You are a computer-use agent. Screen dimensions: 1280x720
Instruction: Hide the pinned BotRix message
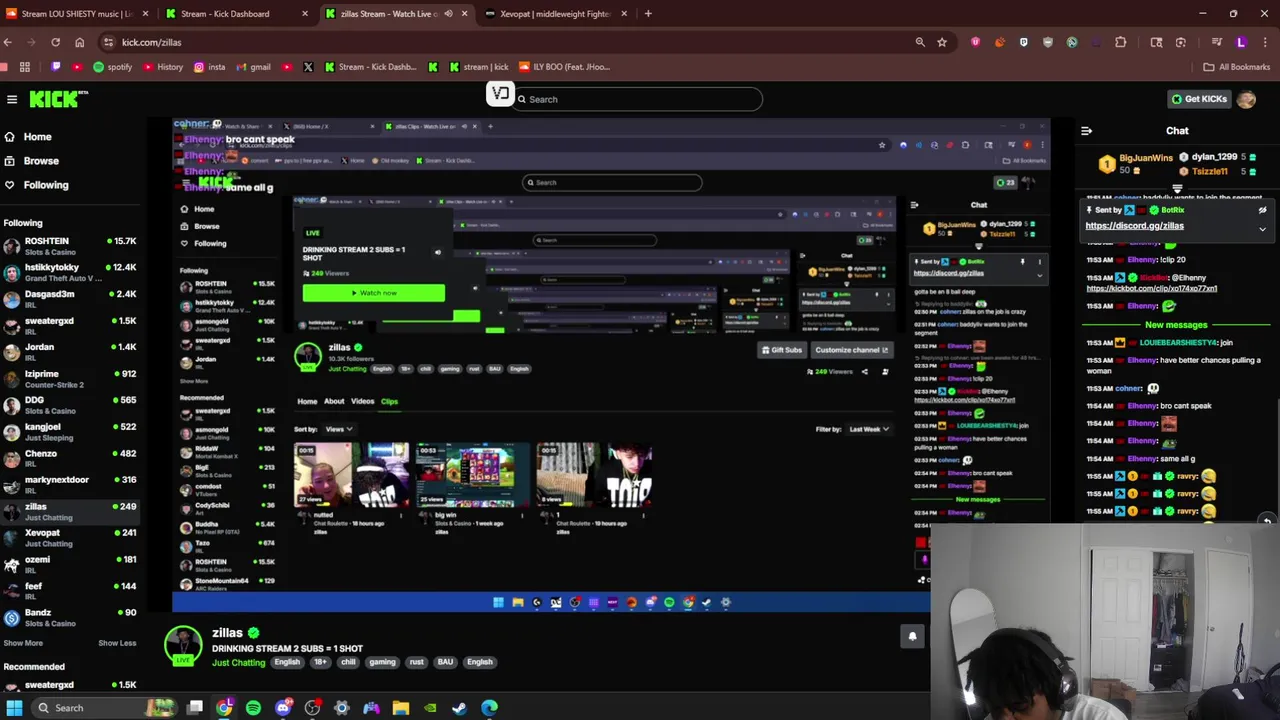1262,210
